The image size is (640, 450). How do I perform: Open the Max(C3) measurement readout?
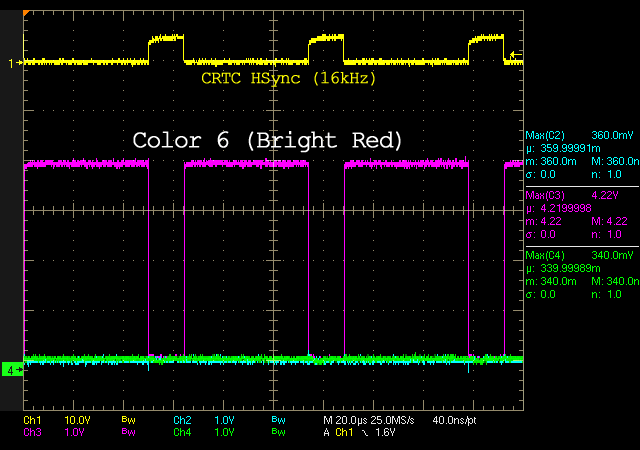[580, 194]
